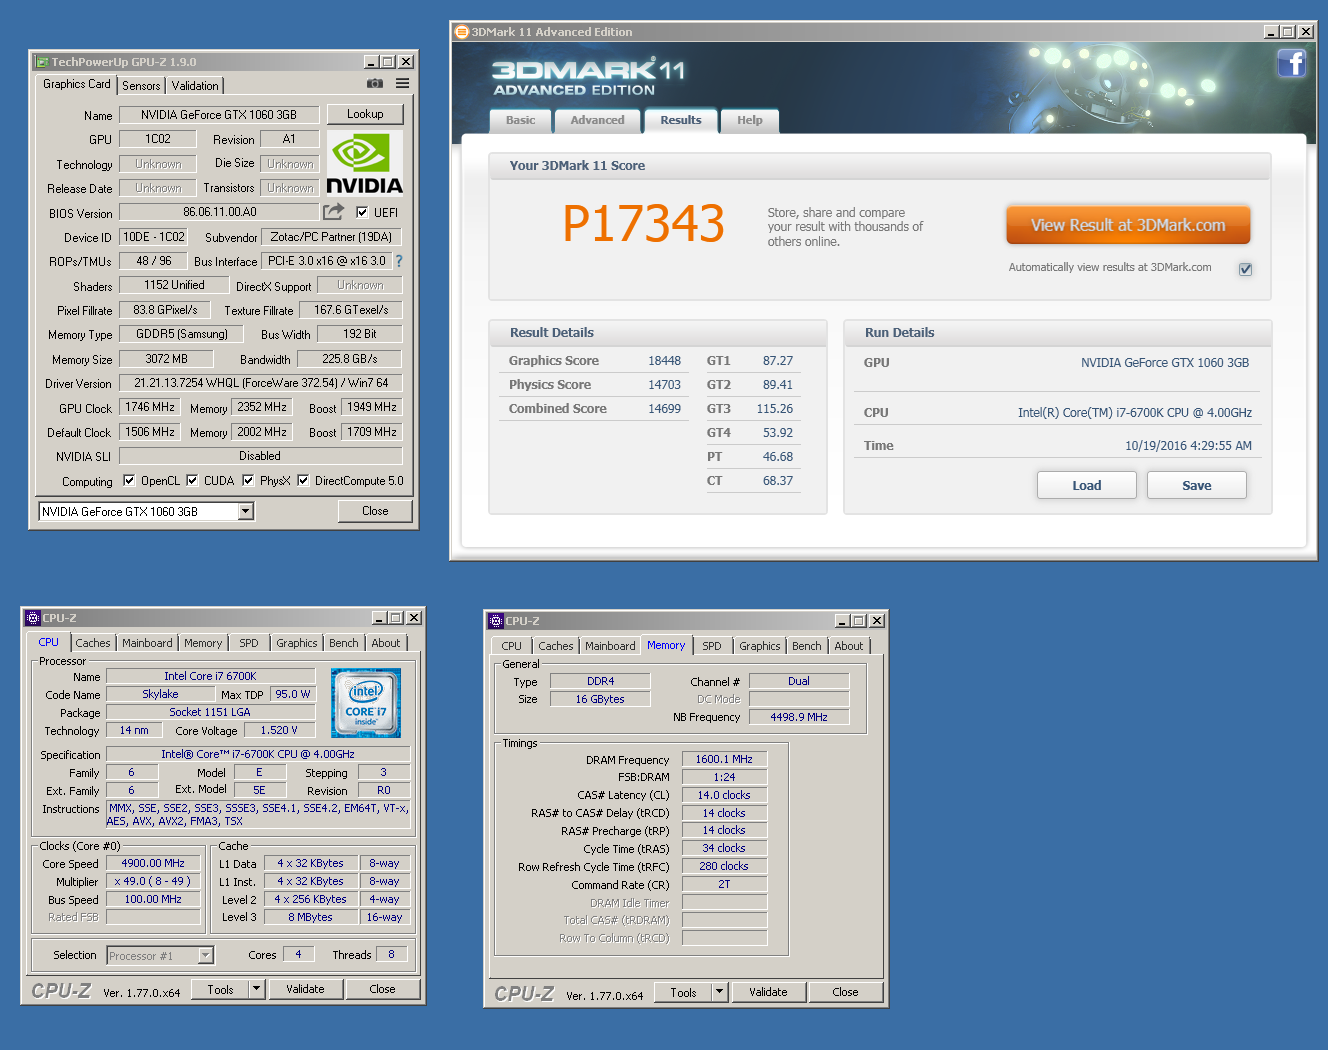1328x1050 pixels.
Task: Toggle the DirectCompute 5.0 checkbox
Action: (x=303, y=480)
